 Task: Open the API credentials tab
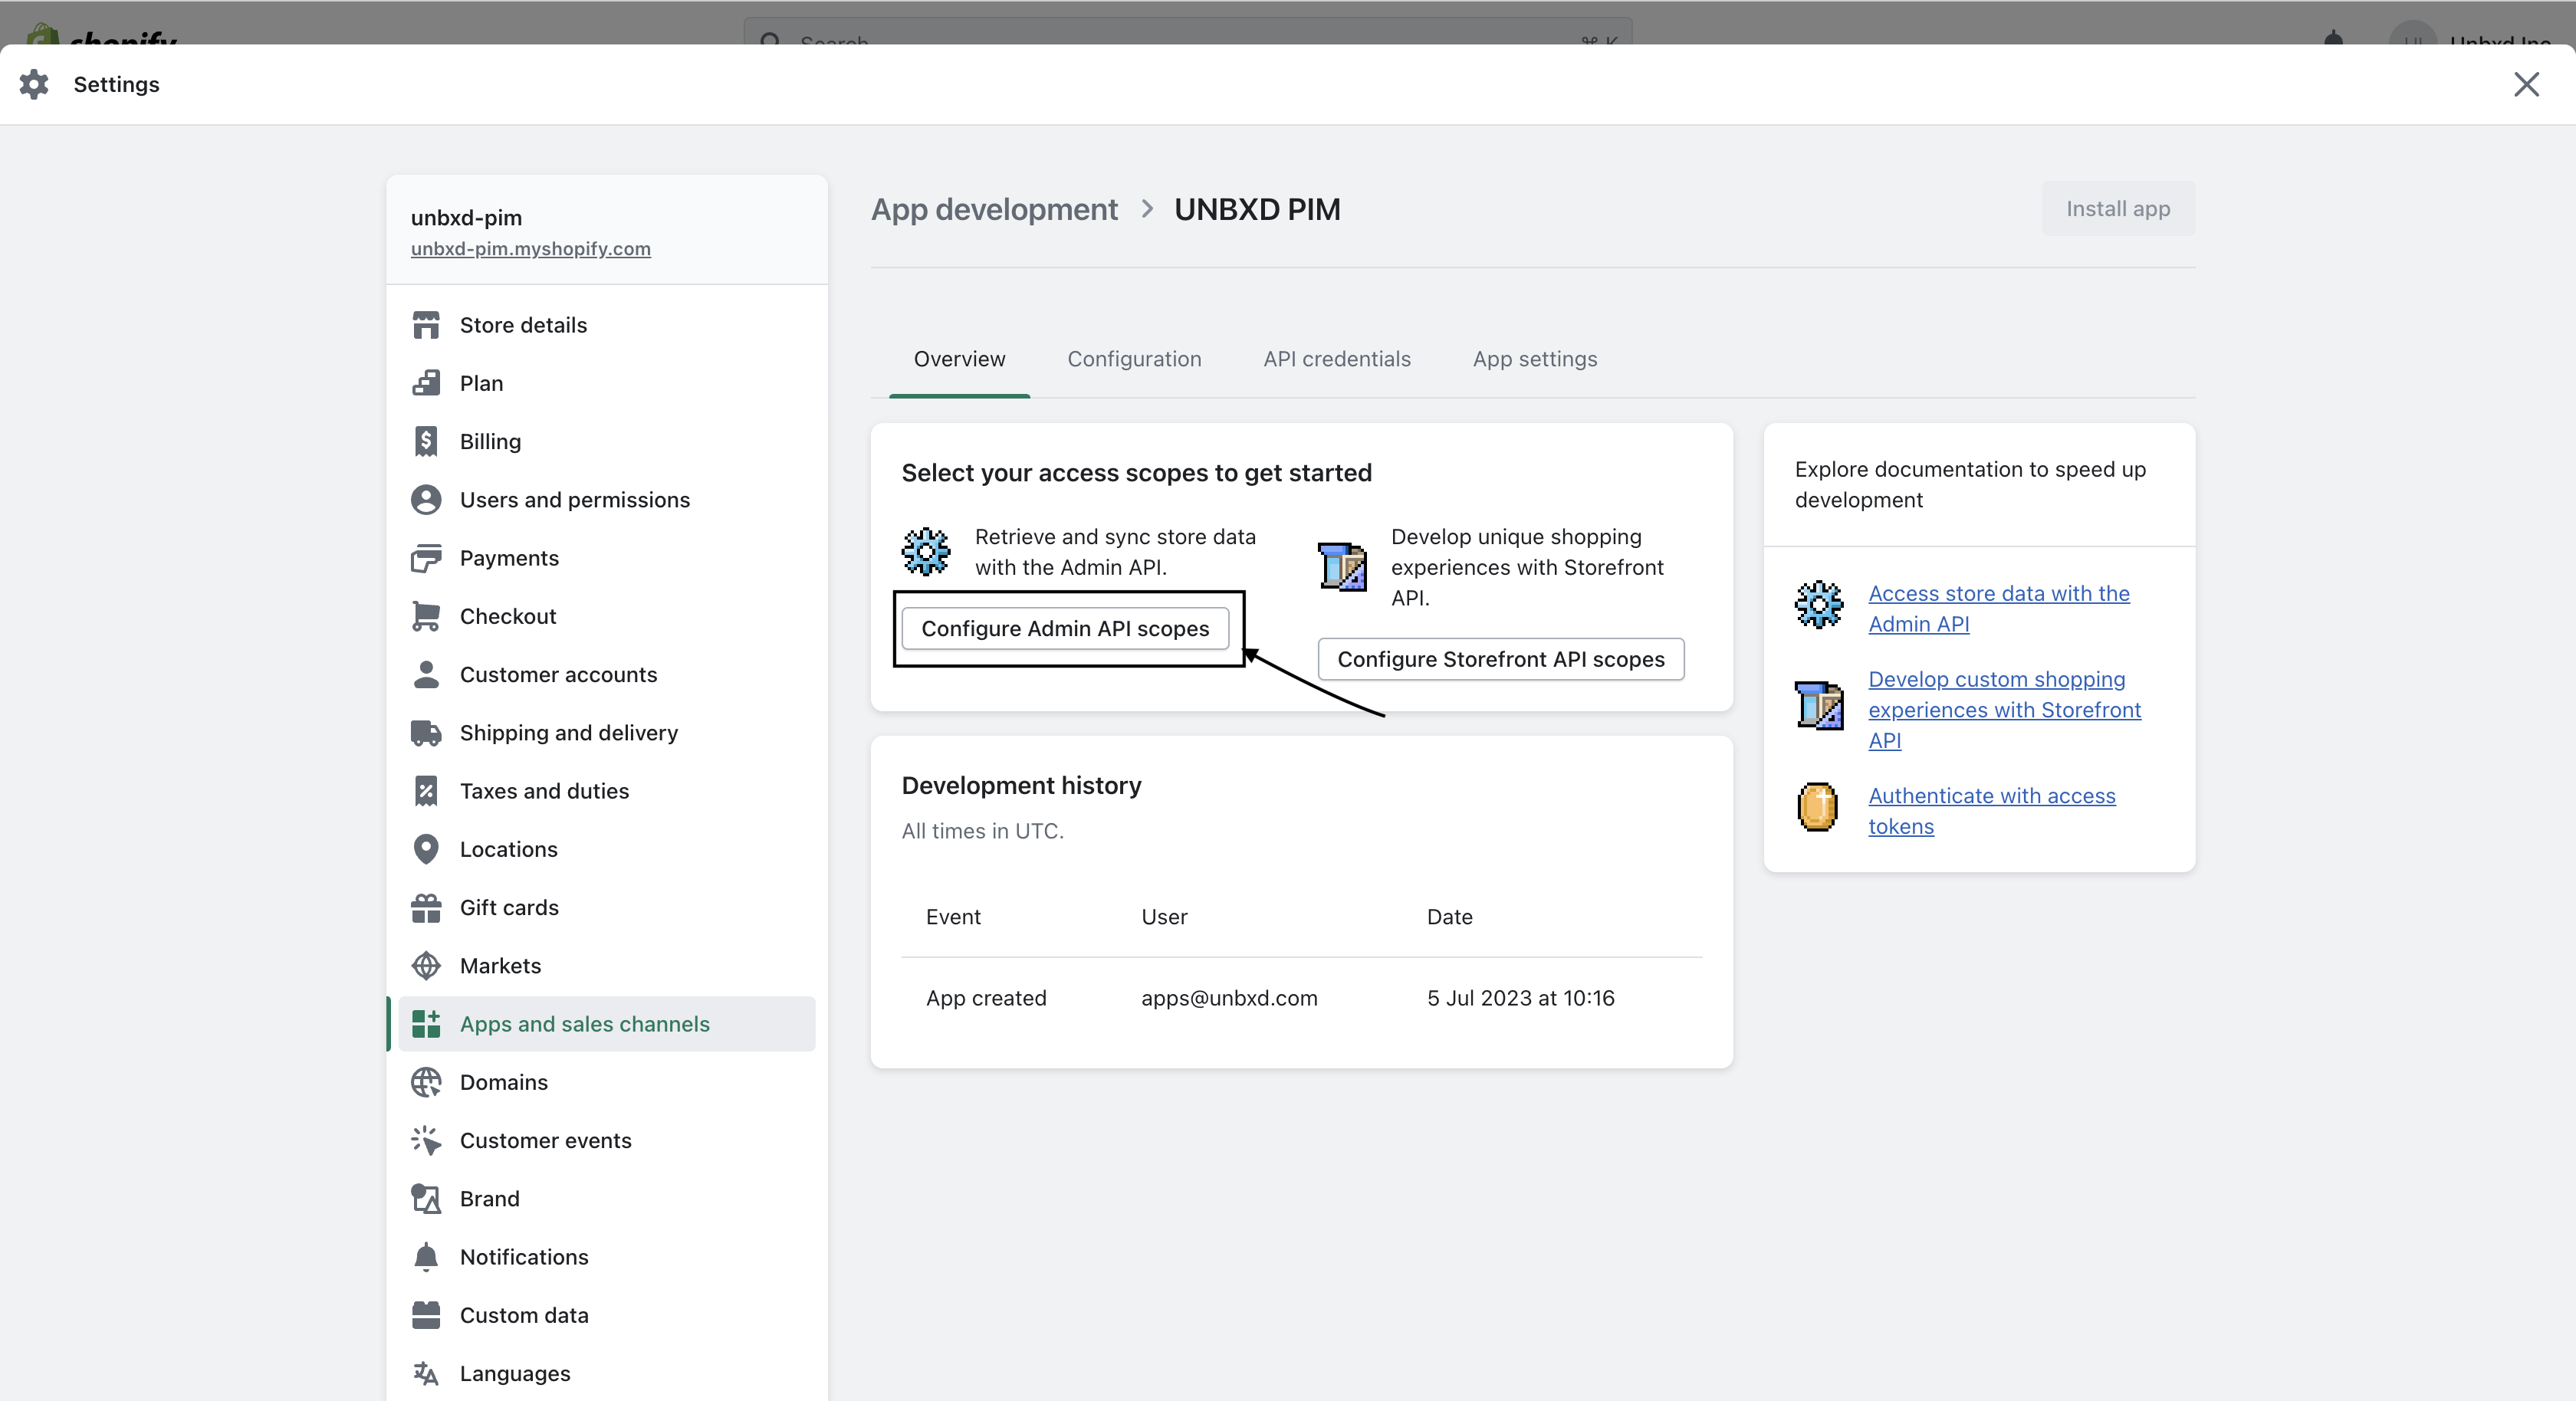click(1337, 359)
